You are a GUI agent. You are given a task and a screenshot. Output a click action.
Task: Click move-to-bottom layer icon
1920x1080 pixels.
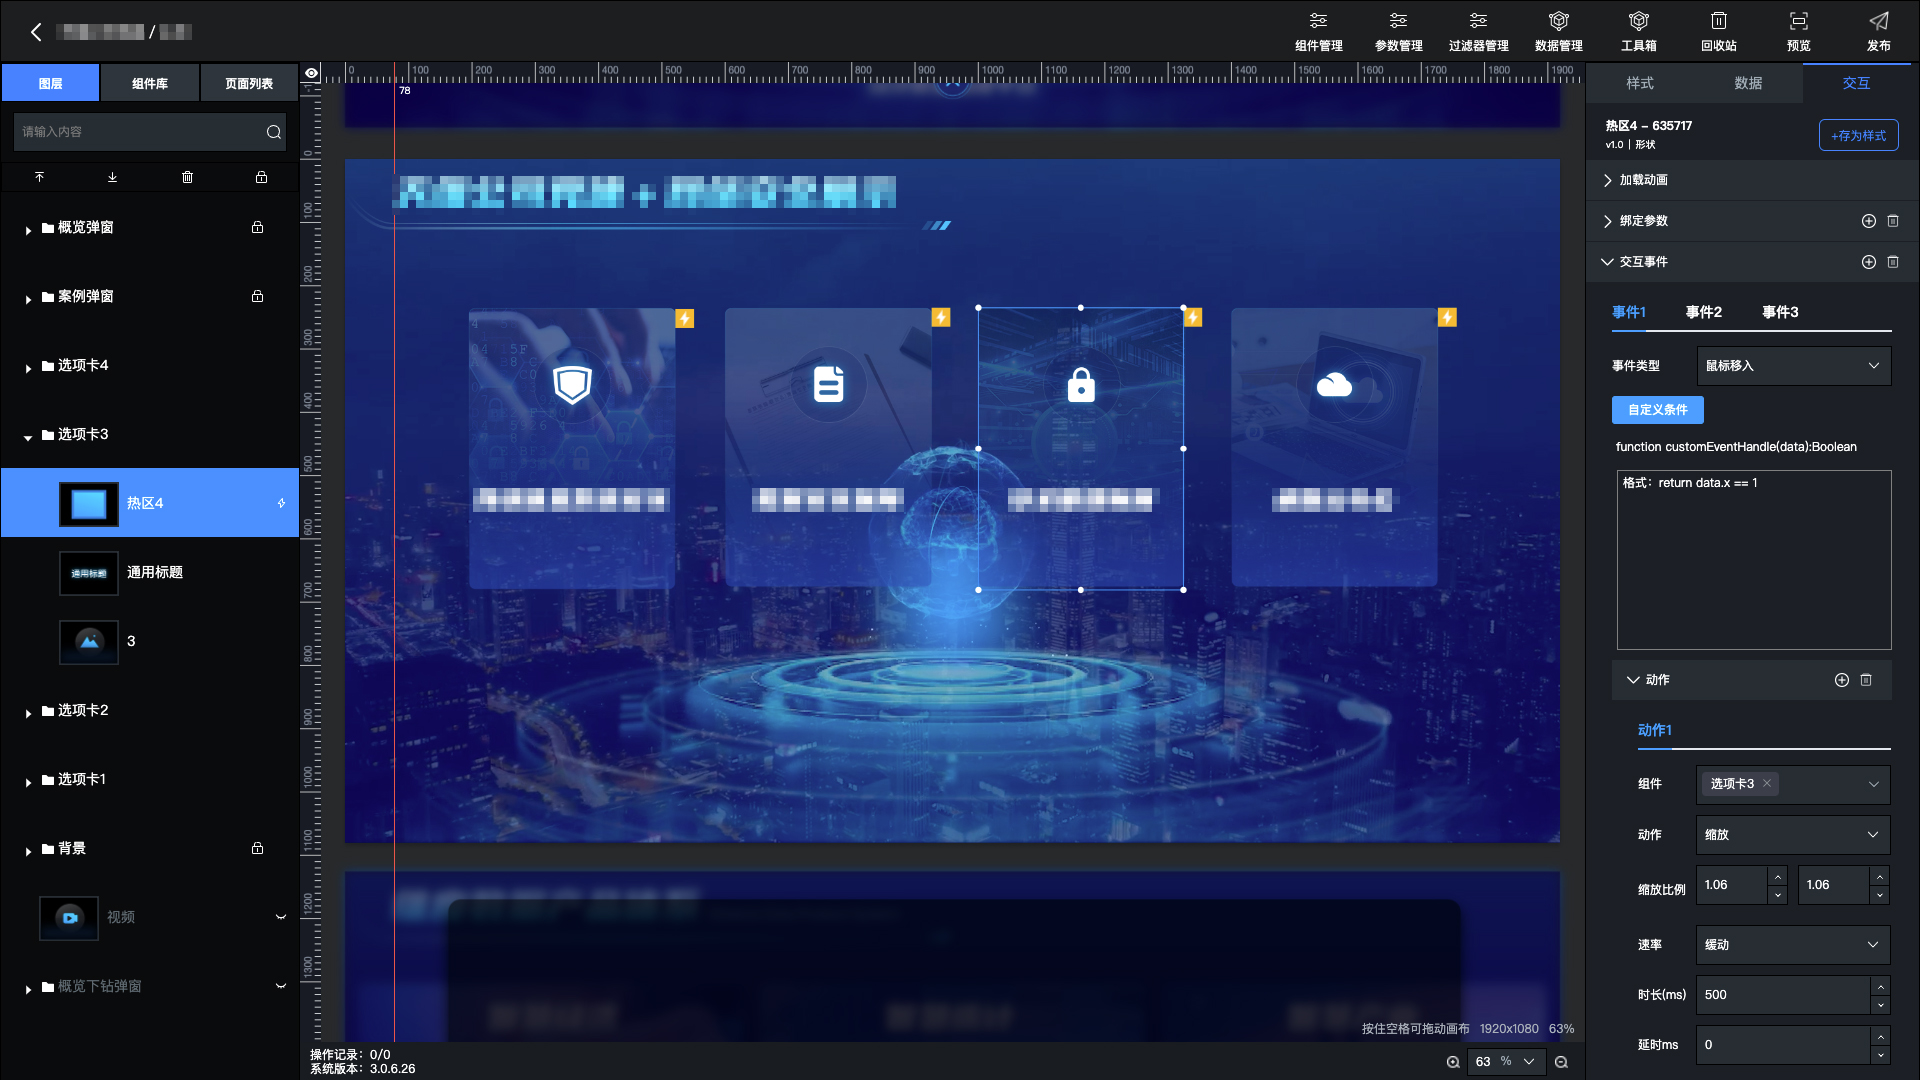113,177
